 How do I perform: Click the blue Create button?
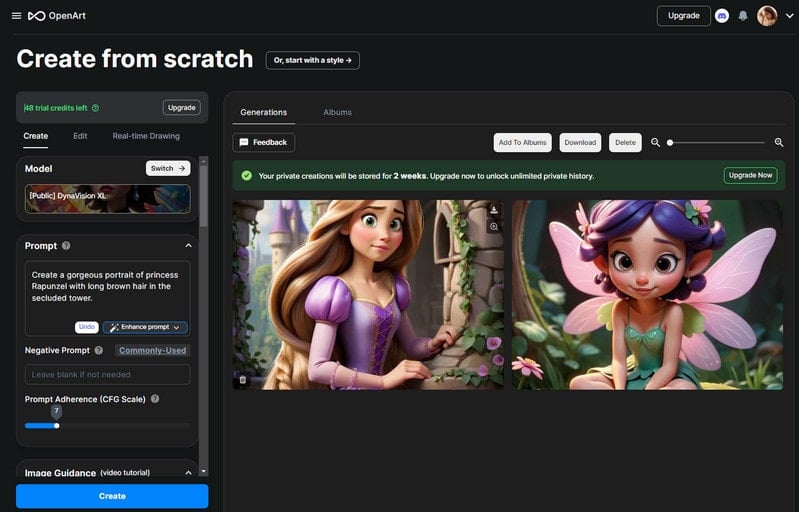112,496
